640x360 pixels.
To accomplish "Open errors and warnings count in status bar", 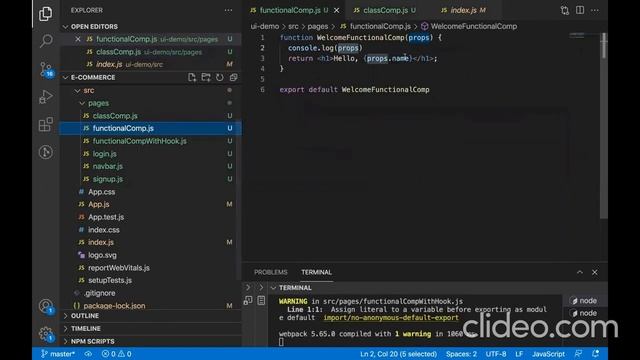I will click(117, 354).
